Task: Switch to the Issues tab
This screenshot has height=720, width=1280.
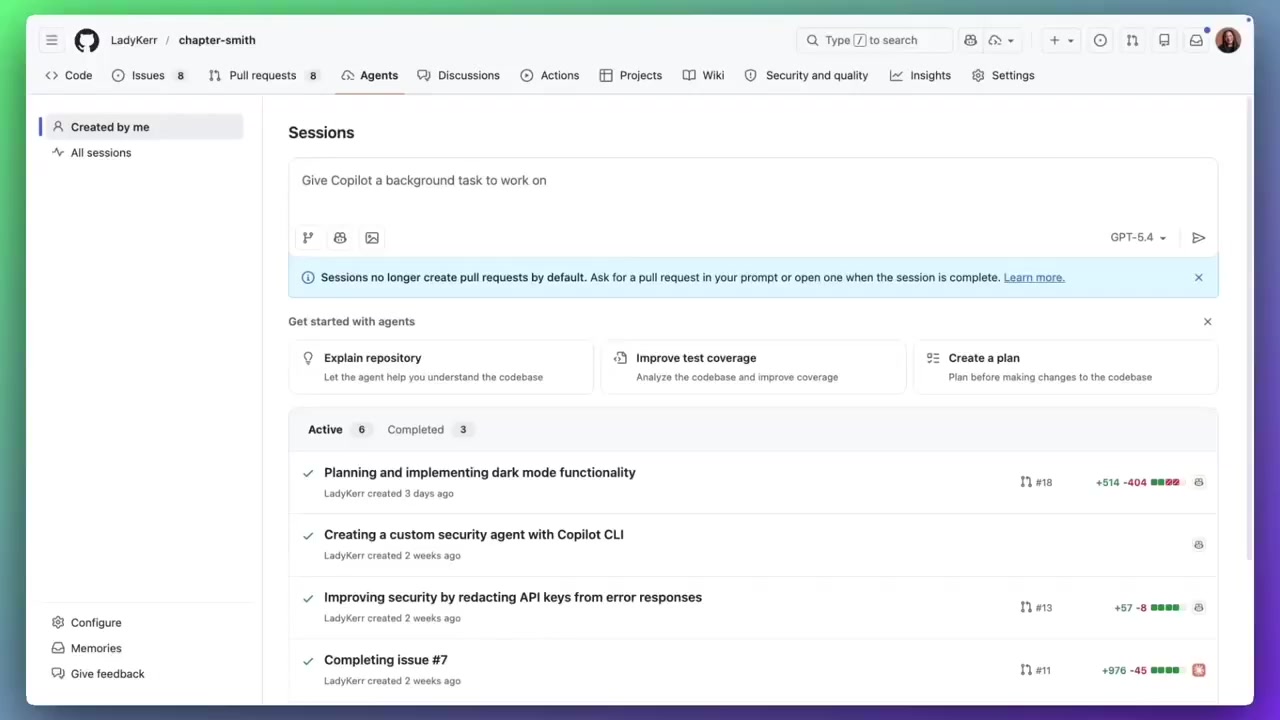Action: click(149, 75)
